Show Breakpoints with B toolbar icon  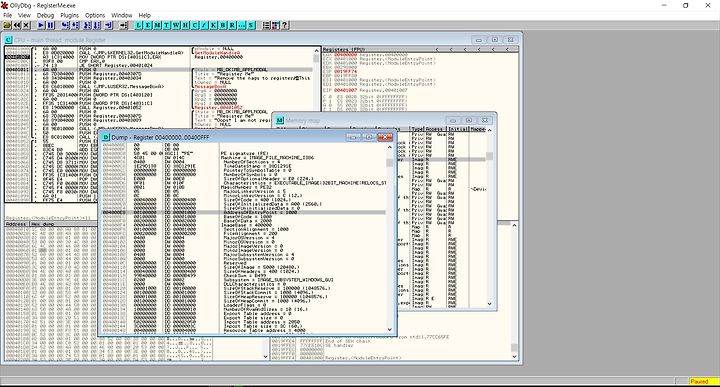click(x=223, y=25)
